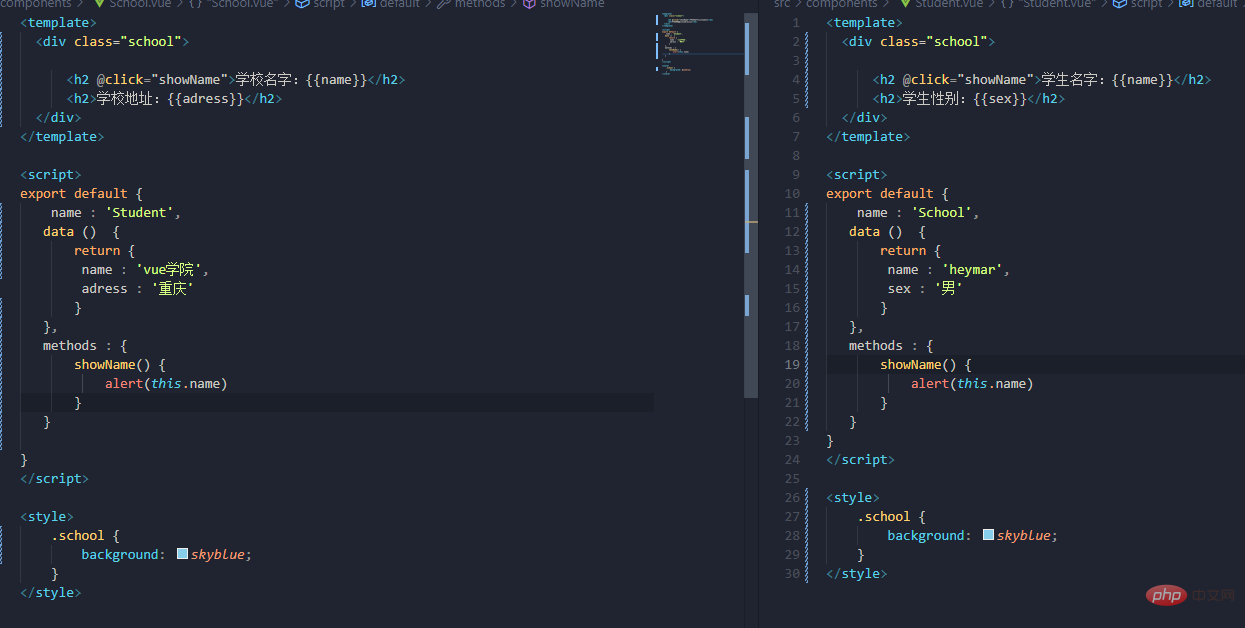Screen dimensions: 1245x628
Task: Click line number 11 in the right editor gutter
Action: tap(793, 212)
